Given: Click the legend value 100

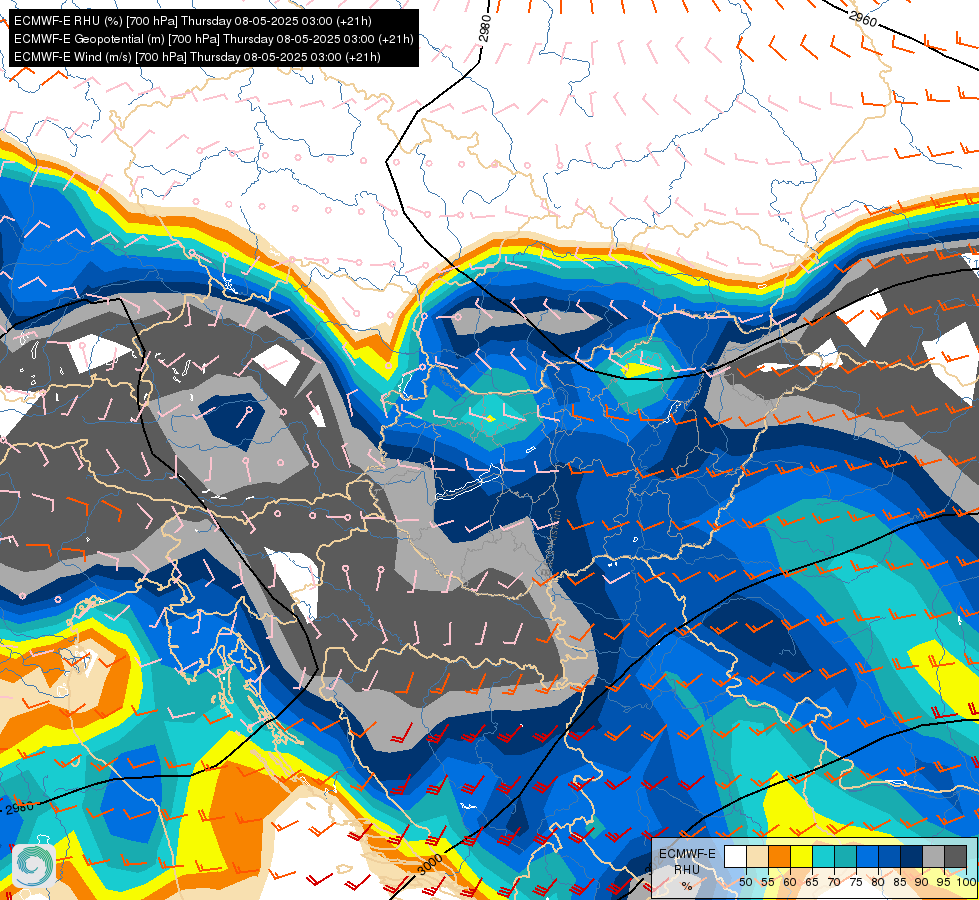Looking at the screenshot, I should (x=967, y=882).
